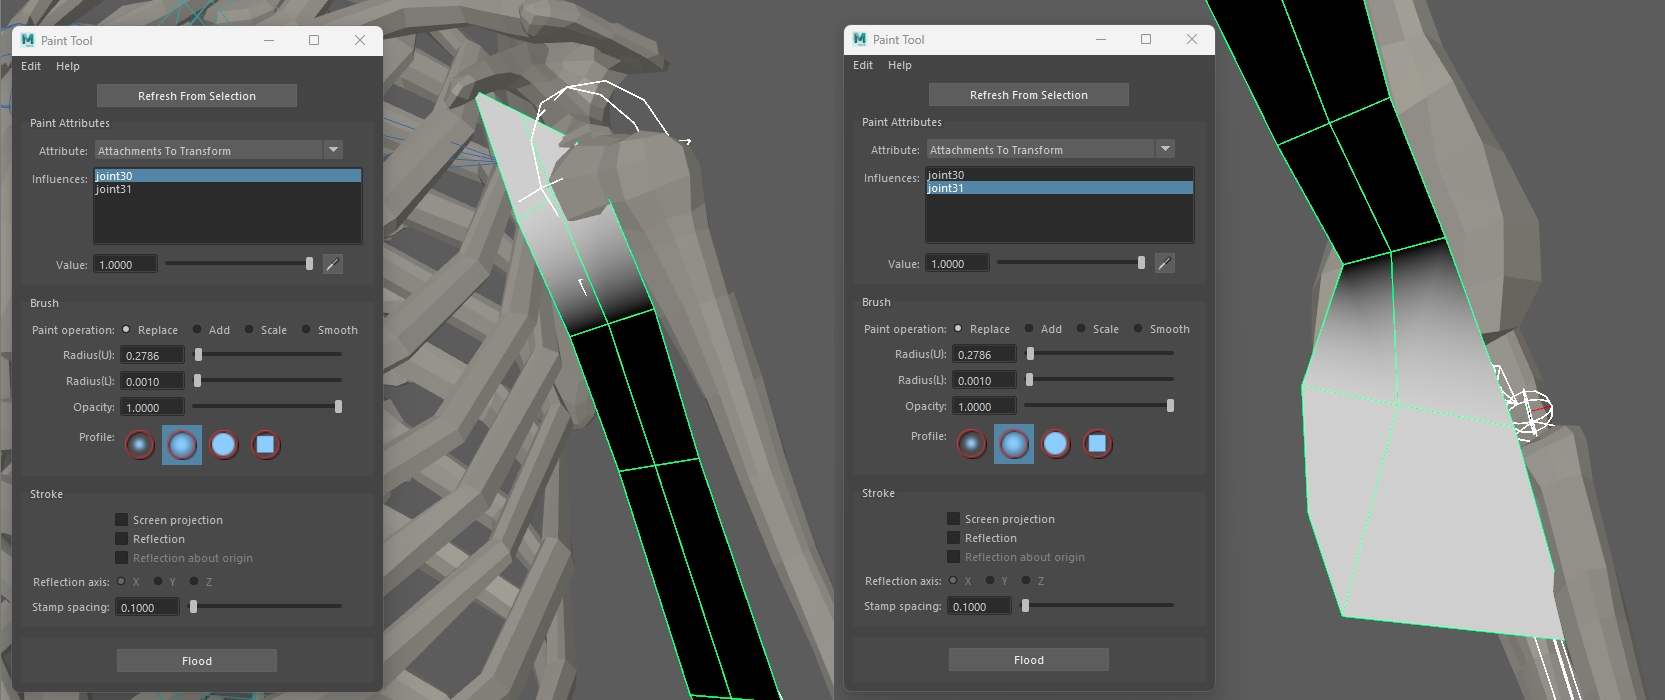Screen dimensions: 1665x700
Task: Click value eyedropper icon in left Paint Tool
Action: [x=333, y=265]
